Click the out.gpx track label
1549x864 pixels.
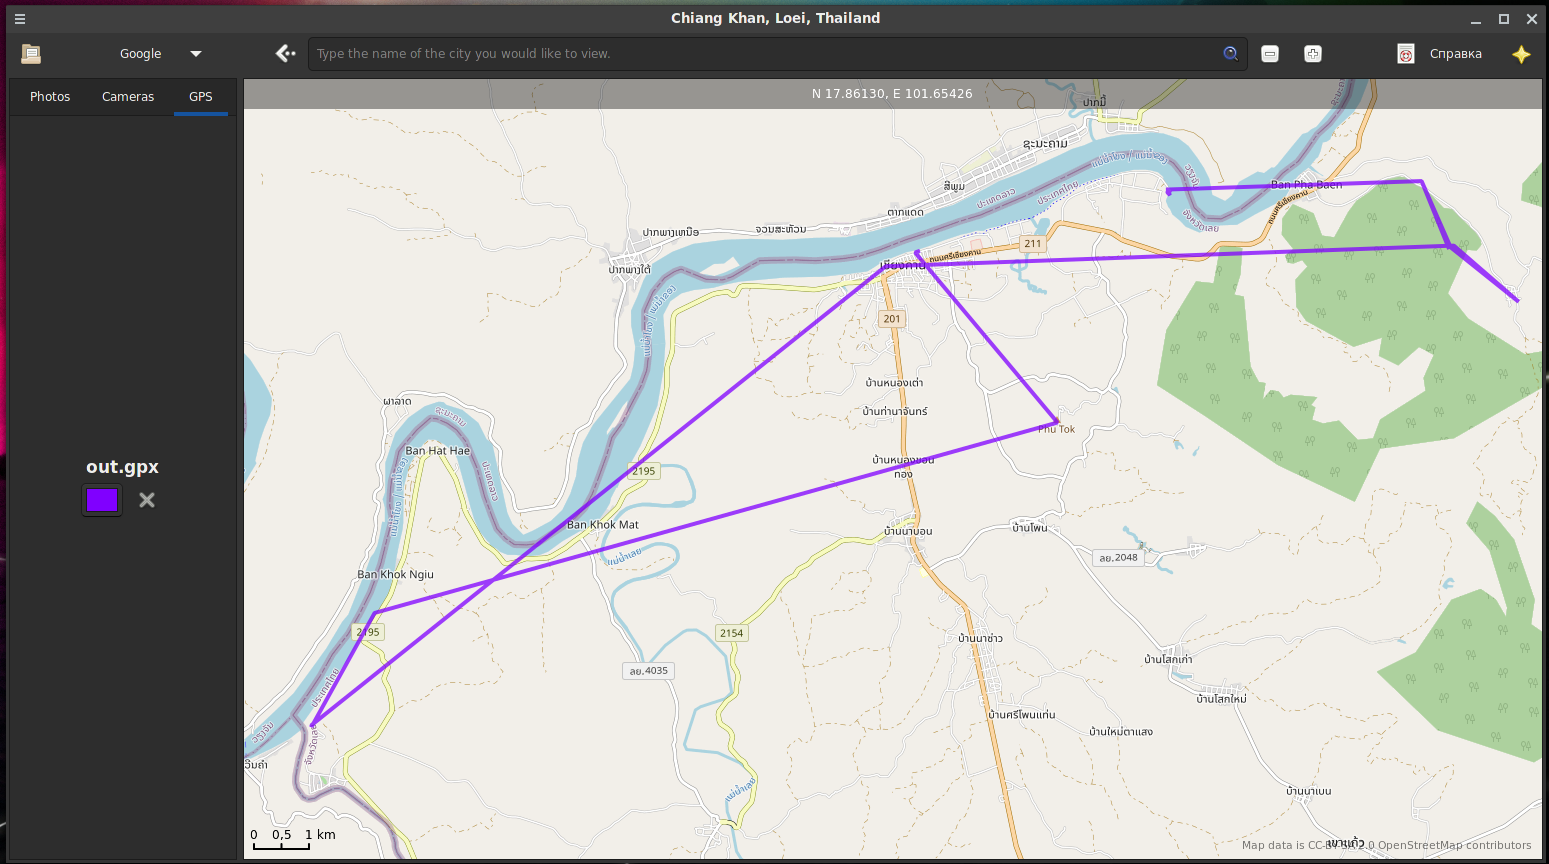pos(122,467)
